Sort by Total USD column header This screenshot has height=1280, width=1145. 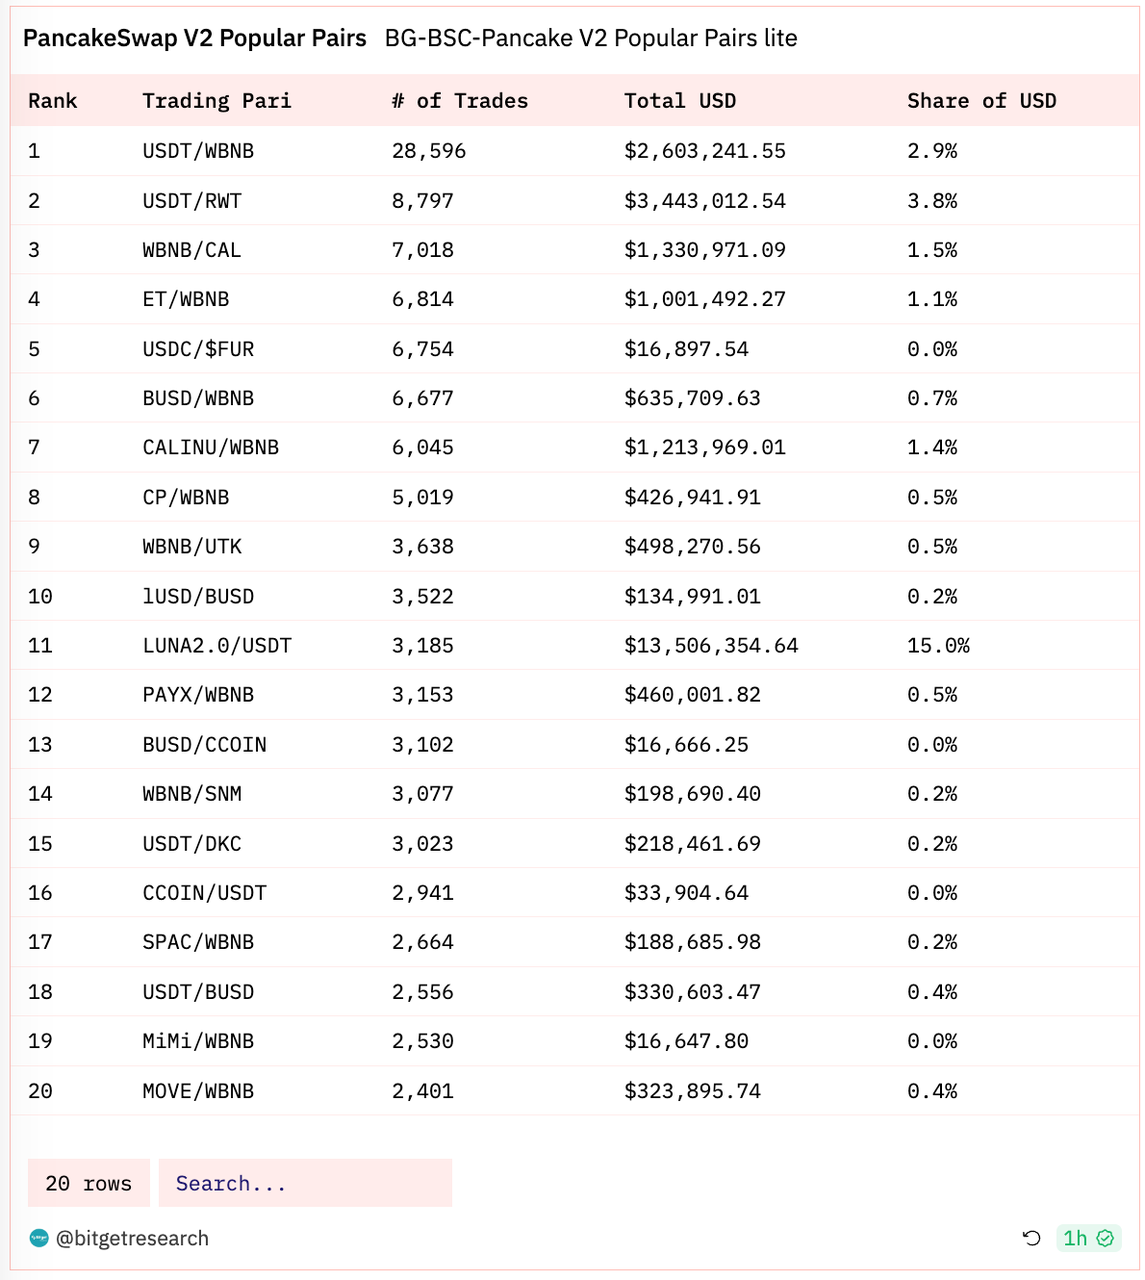tap(680, 101)
